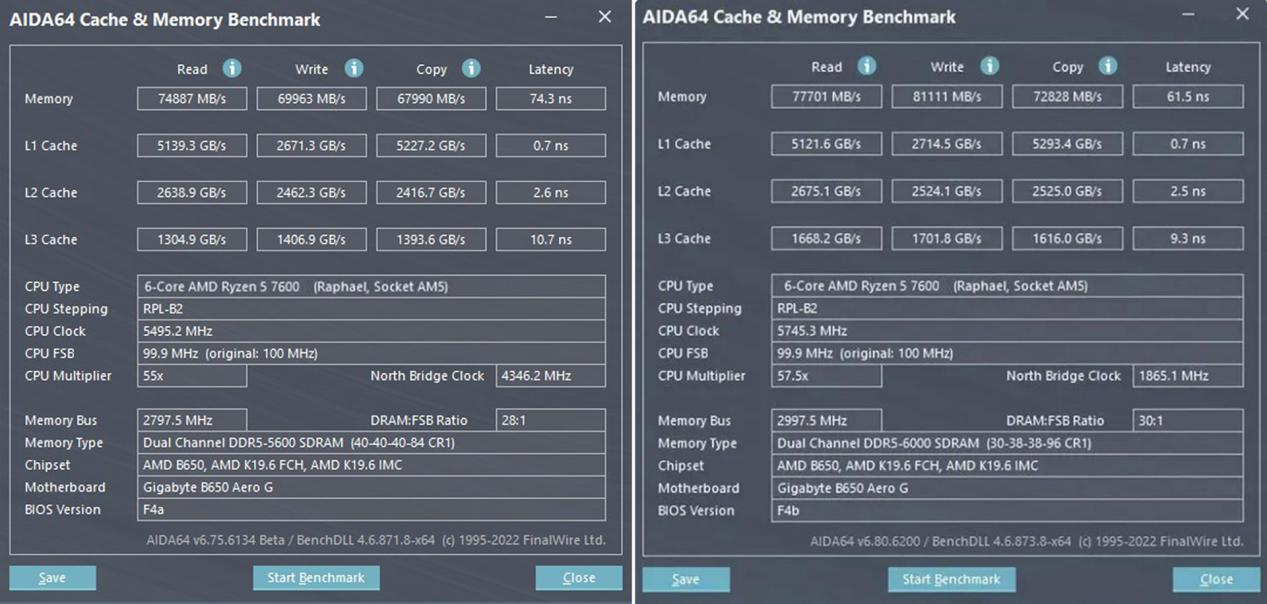Click the DRAM:FSB Ratio field showing 30:1
Image resolution: width=1267 pixels, height=604 pixels.
point(1187,421)
